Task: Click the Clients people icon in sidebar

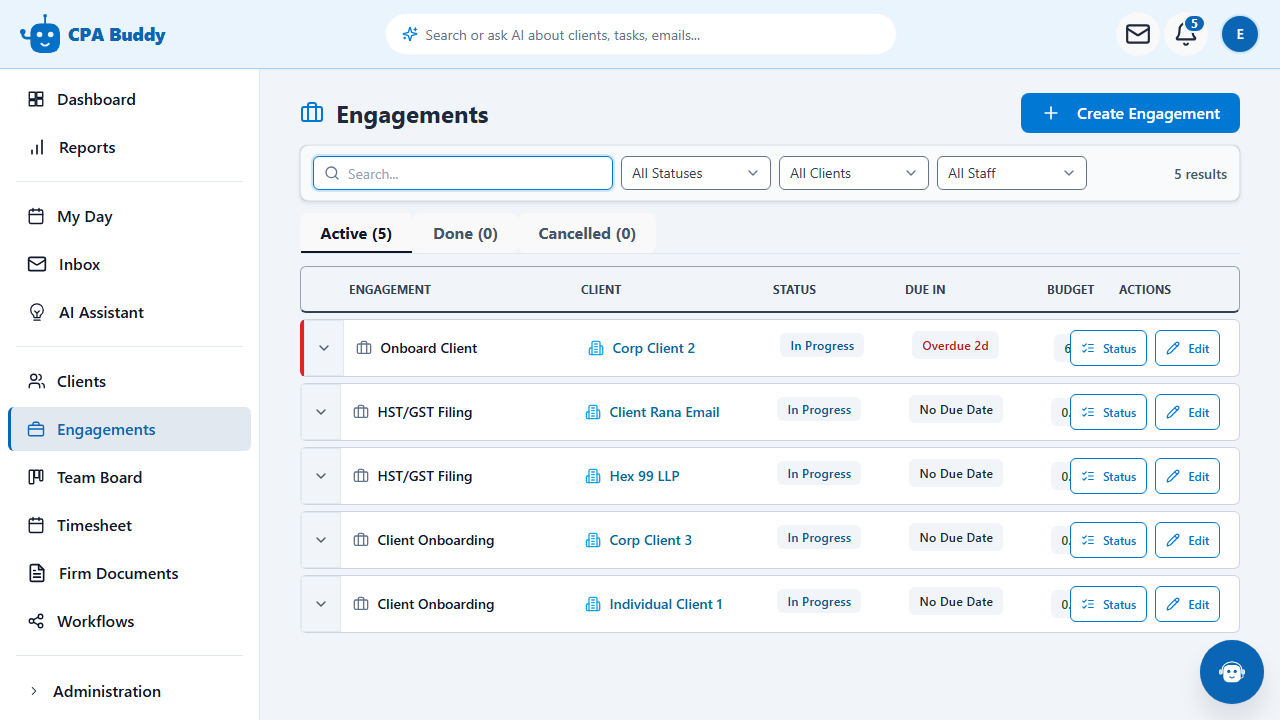Action: click(37, 381)
